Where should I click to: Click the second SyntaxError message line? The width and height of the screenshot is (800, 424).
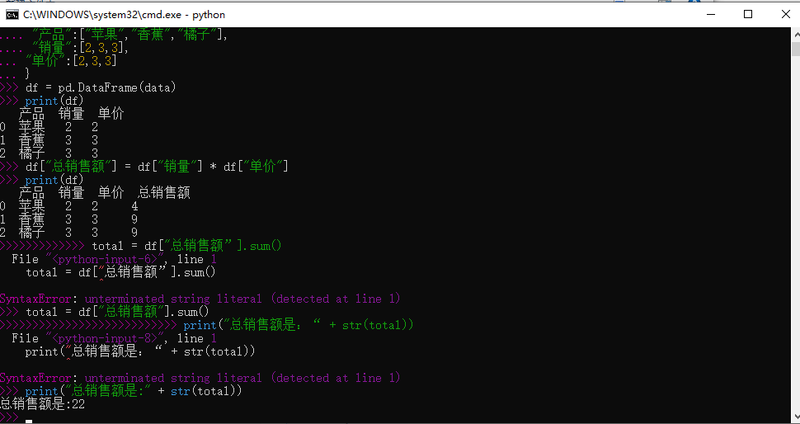(x=200, y=378)
